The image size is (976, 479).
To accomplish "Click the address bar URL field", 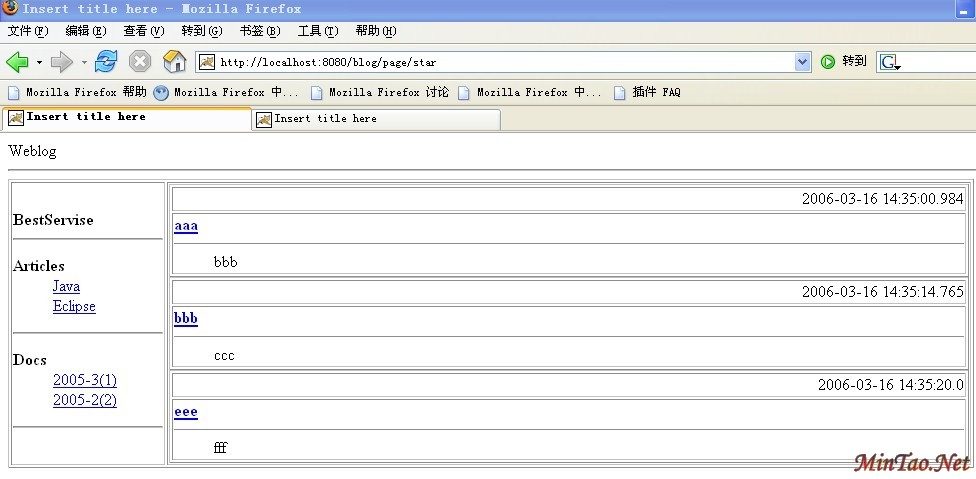I will [500, 62].
